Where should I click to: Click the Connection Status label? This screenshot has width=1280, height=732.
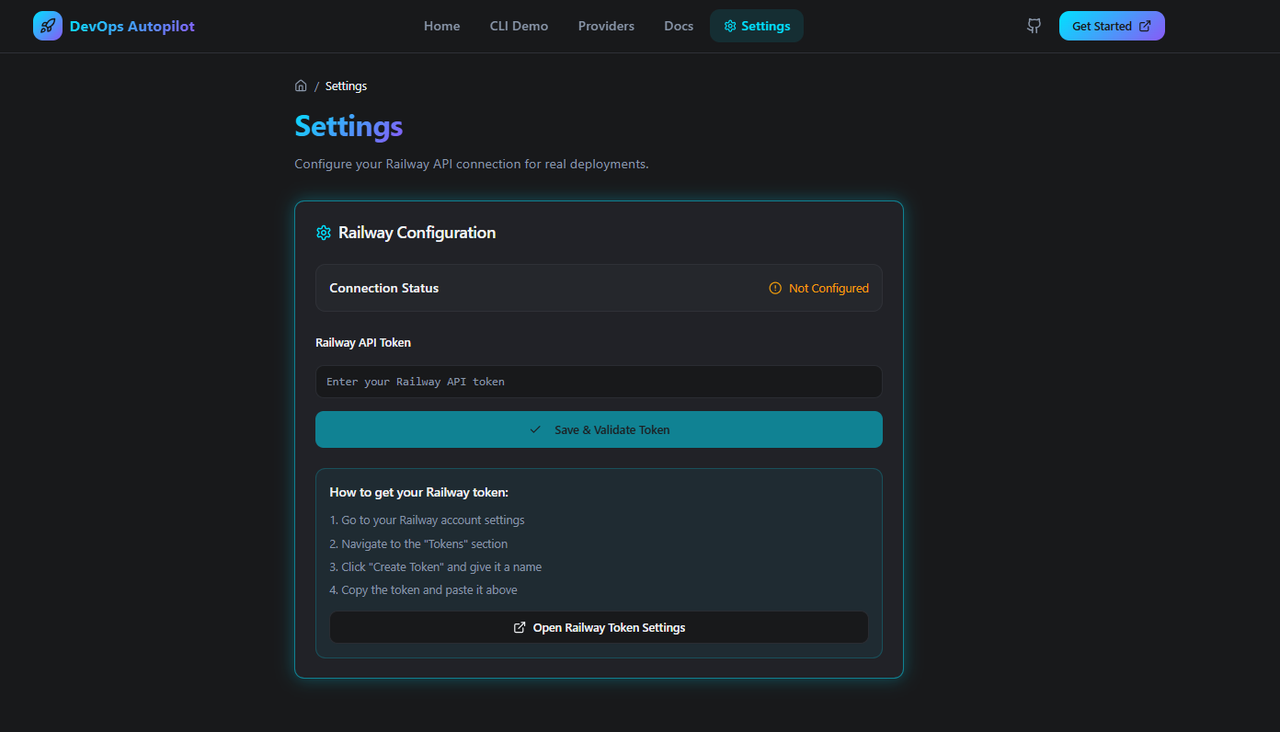point(384,288)
